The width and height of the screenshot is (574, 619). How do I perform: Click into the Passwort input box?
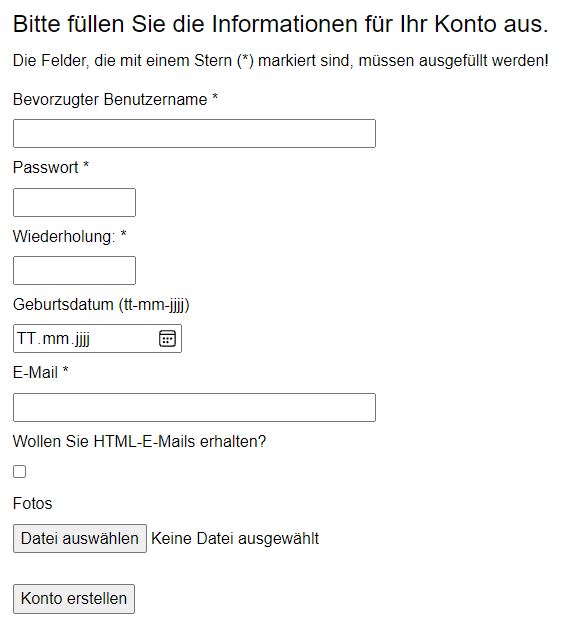[x=74, y=203]
